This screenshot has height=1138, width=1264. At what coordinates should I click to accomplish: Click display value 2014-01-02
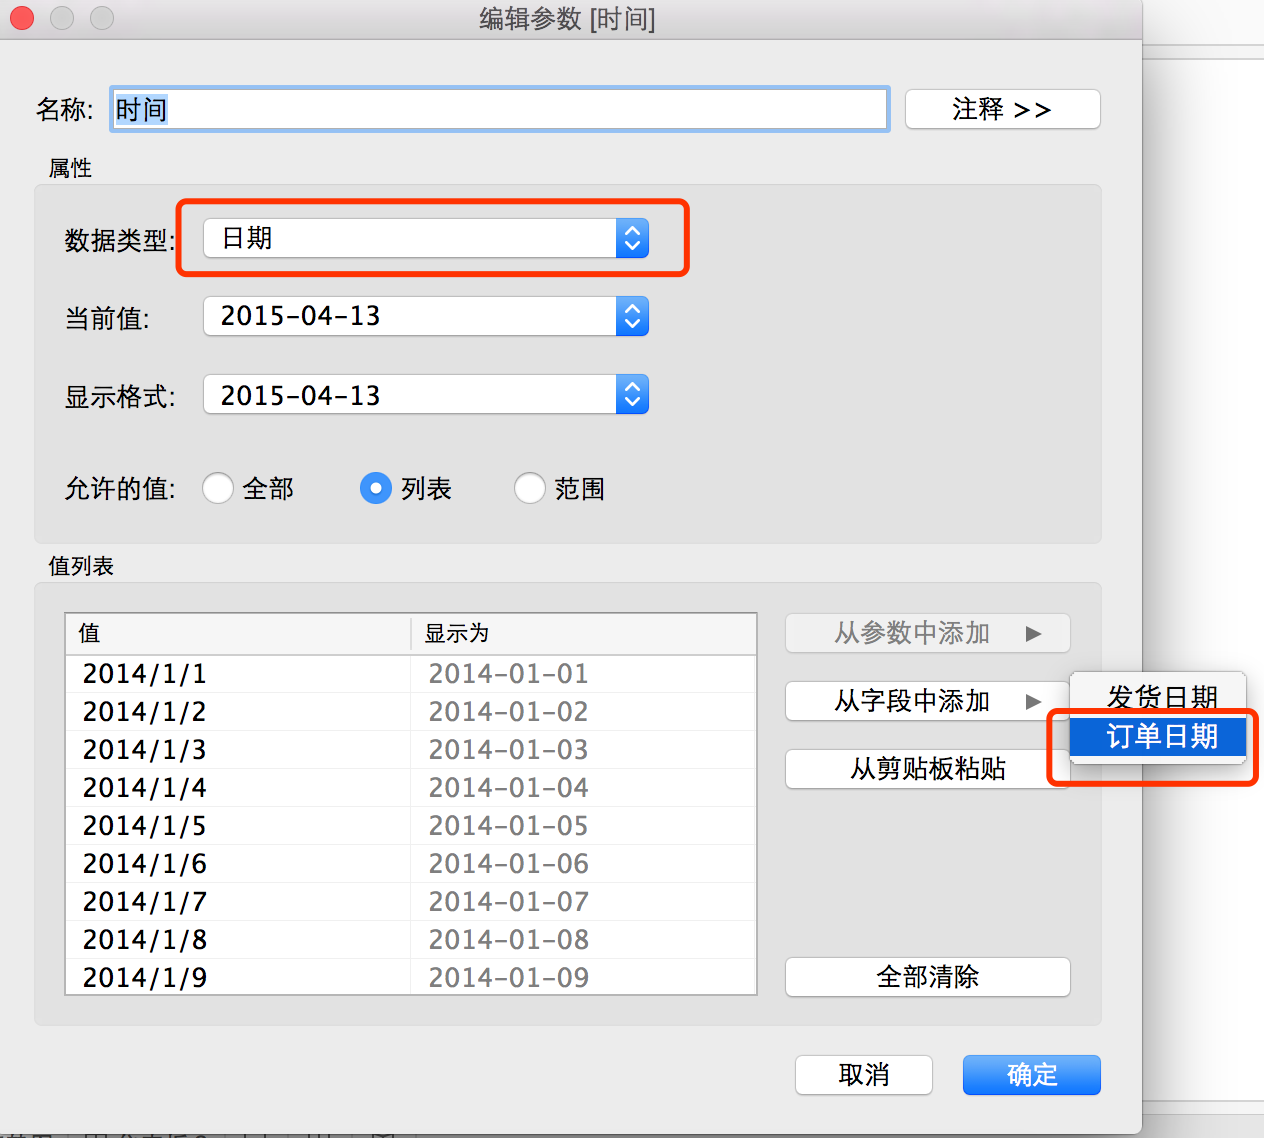[x=508, y=712]
